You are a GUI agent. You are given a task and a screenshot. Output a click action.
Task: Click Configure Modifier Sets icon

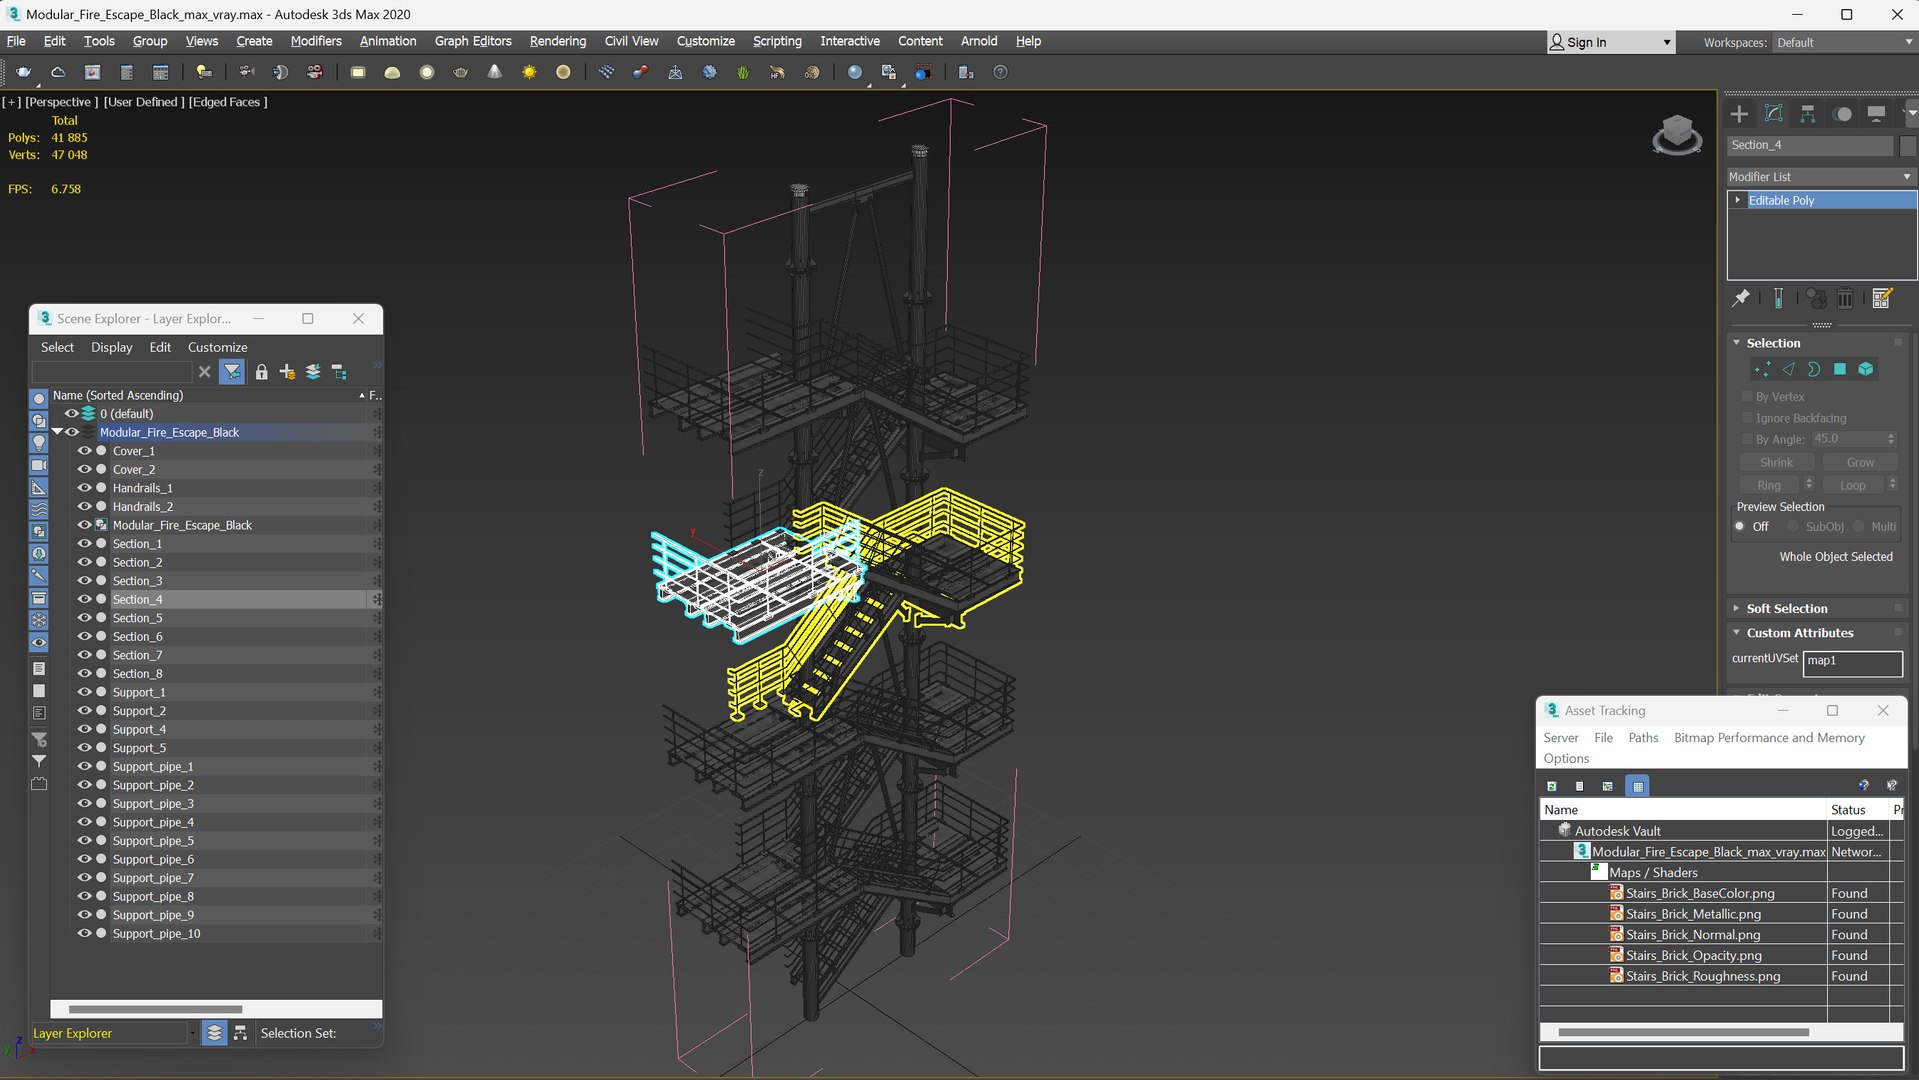tap(1882, 298)
